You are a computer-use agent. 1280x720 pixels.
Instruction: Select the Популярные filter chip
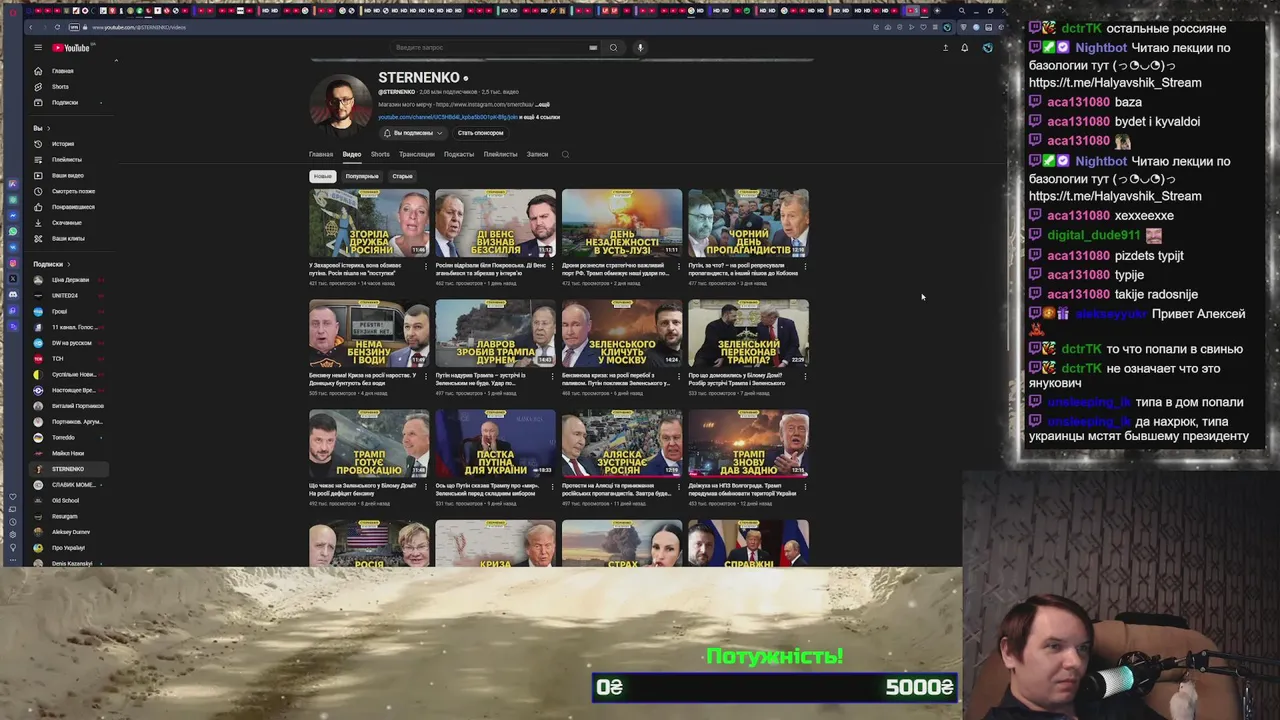click(362, 176)
